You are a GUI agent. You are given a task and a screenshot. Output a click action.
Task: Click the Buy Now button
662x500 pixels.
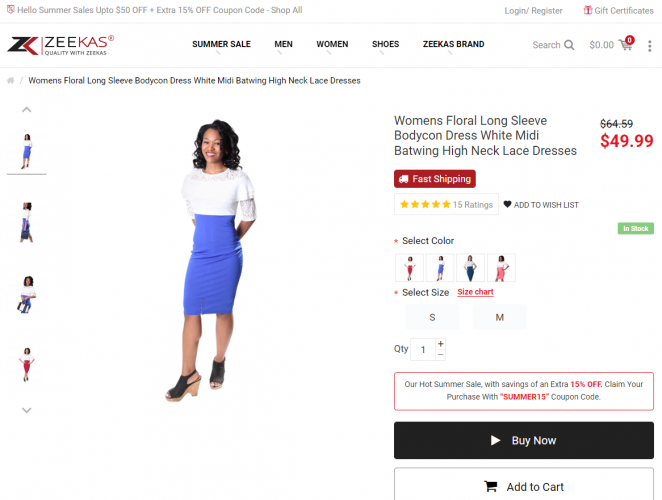pos(524,440)
